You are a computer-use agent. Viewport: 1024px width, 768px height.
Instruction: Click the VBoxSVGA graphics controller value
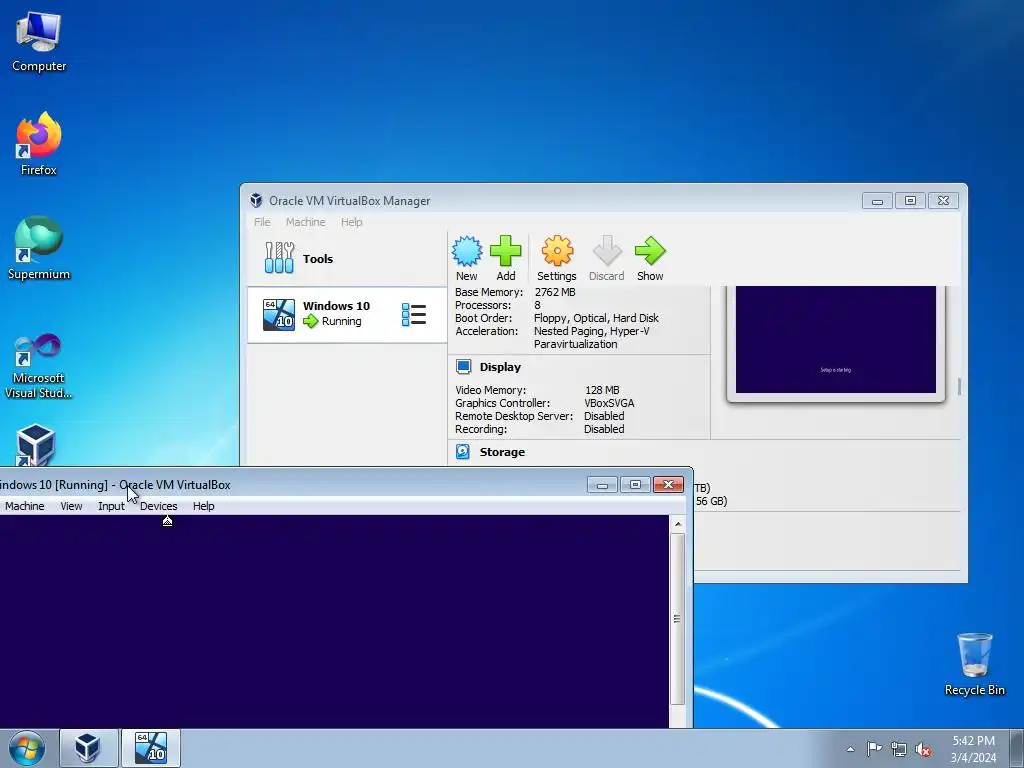(609, 403)
